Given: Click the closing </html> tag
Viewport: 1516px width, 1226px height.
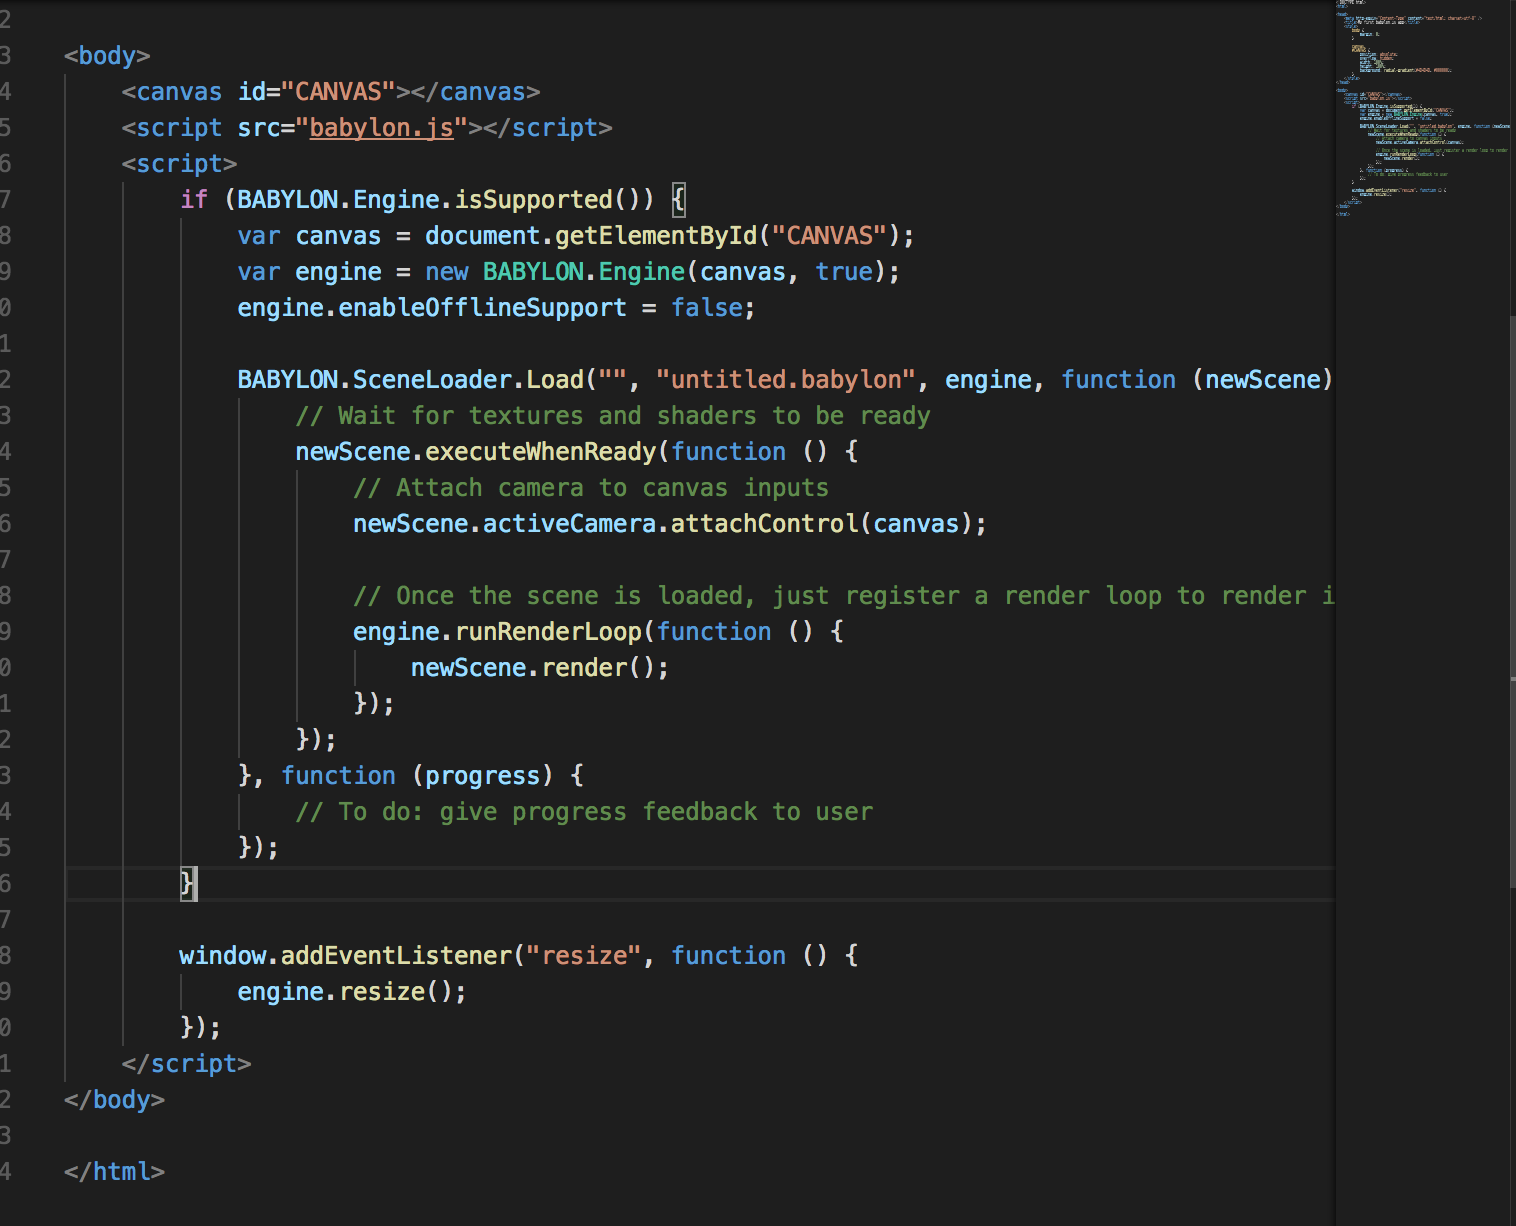Looking at the screenshot, I should [x=114, y=1172].
